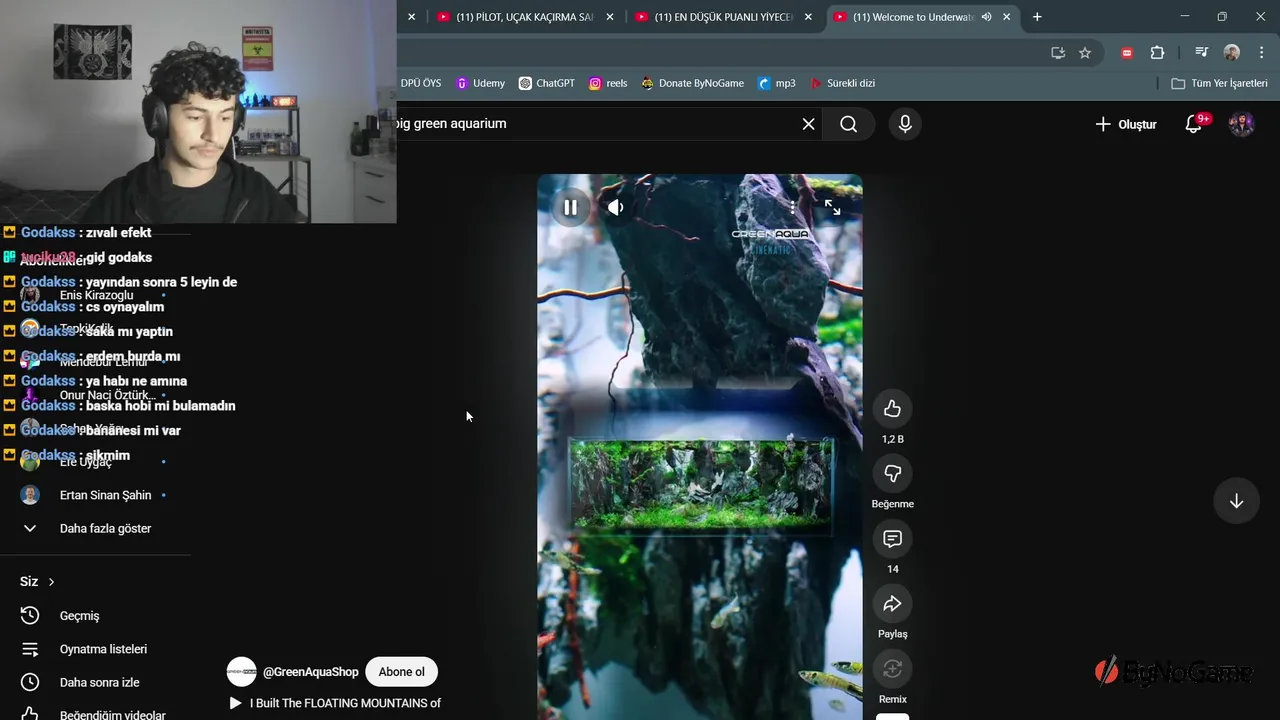Go to the next Short with down arrow
Image resolution: width=1280 pixels, height=720 pixels.
tap(1236, 501)
